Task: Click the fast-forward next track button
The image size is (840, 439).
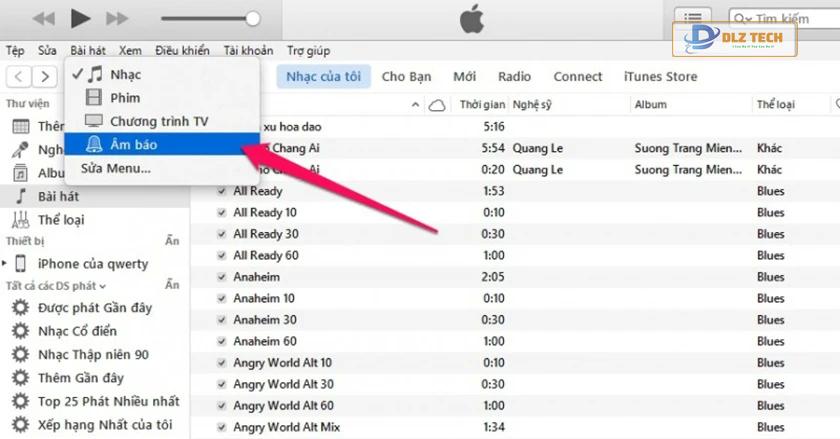Action: (117, 19)
